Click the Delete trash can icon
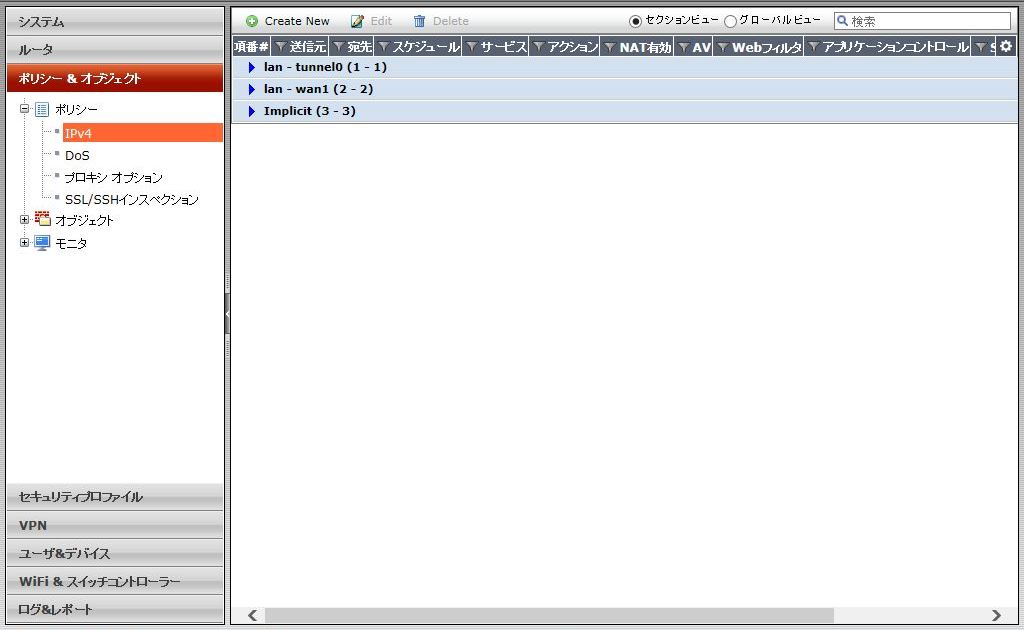Image resolution: width=1024 pixels, height=630 pixels. point(419,22)
